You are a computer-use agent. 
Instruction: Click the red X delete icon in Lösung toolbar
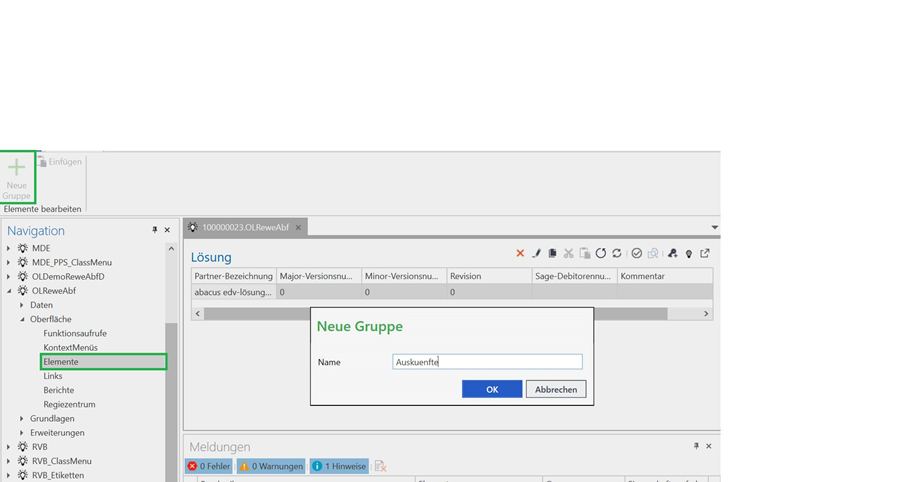(520, 254)
